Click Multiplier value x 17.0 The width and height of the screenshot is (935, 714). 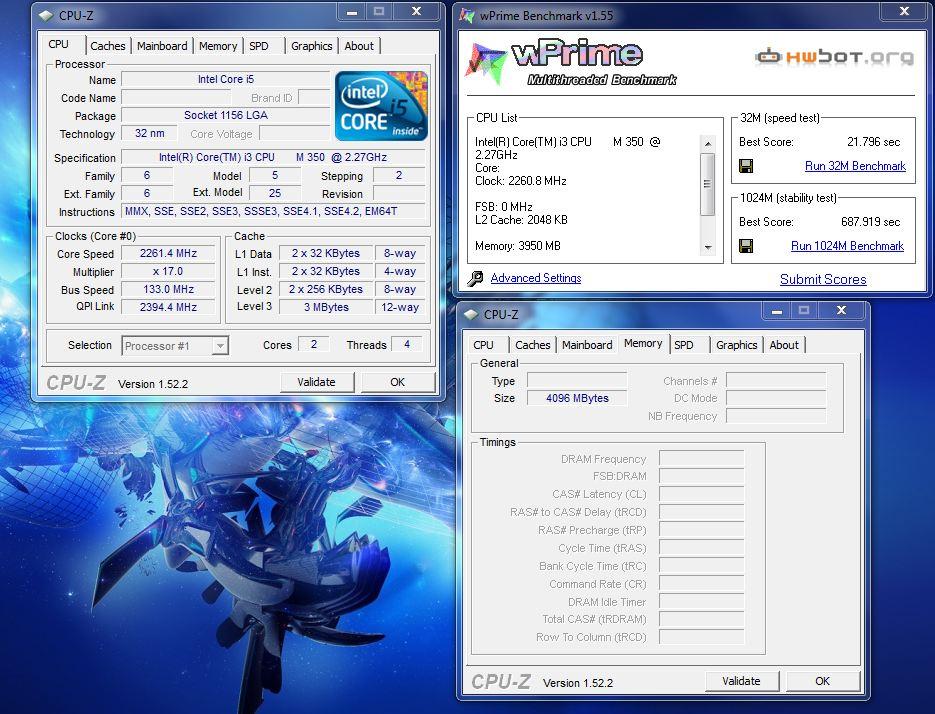168,271
